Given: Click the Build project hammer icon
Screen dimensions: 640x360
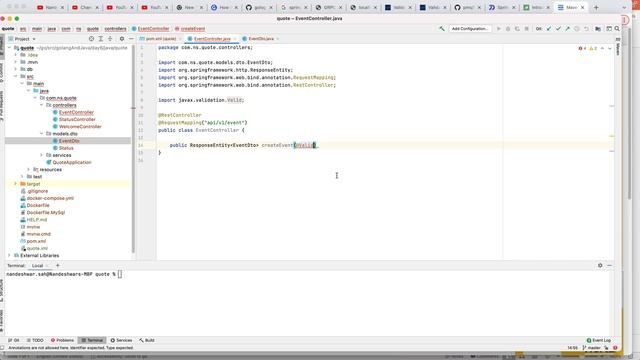Looking at the screenshot, I should pos(442,29).
